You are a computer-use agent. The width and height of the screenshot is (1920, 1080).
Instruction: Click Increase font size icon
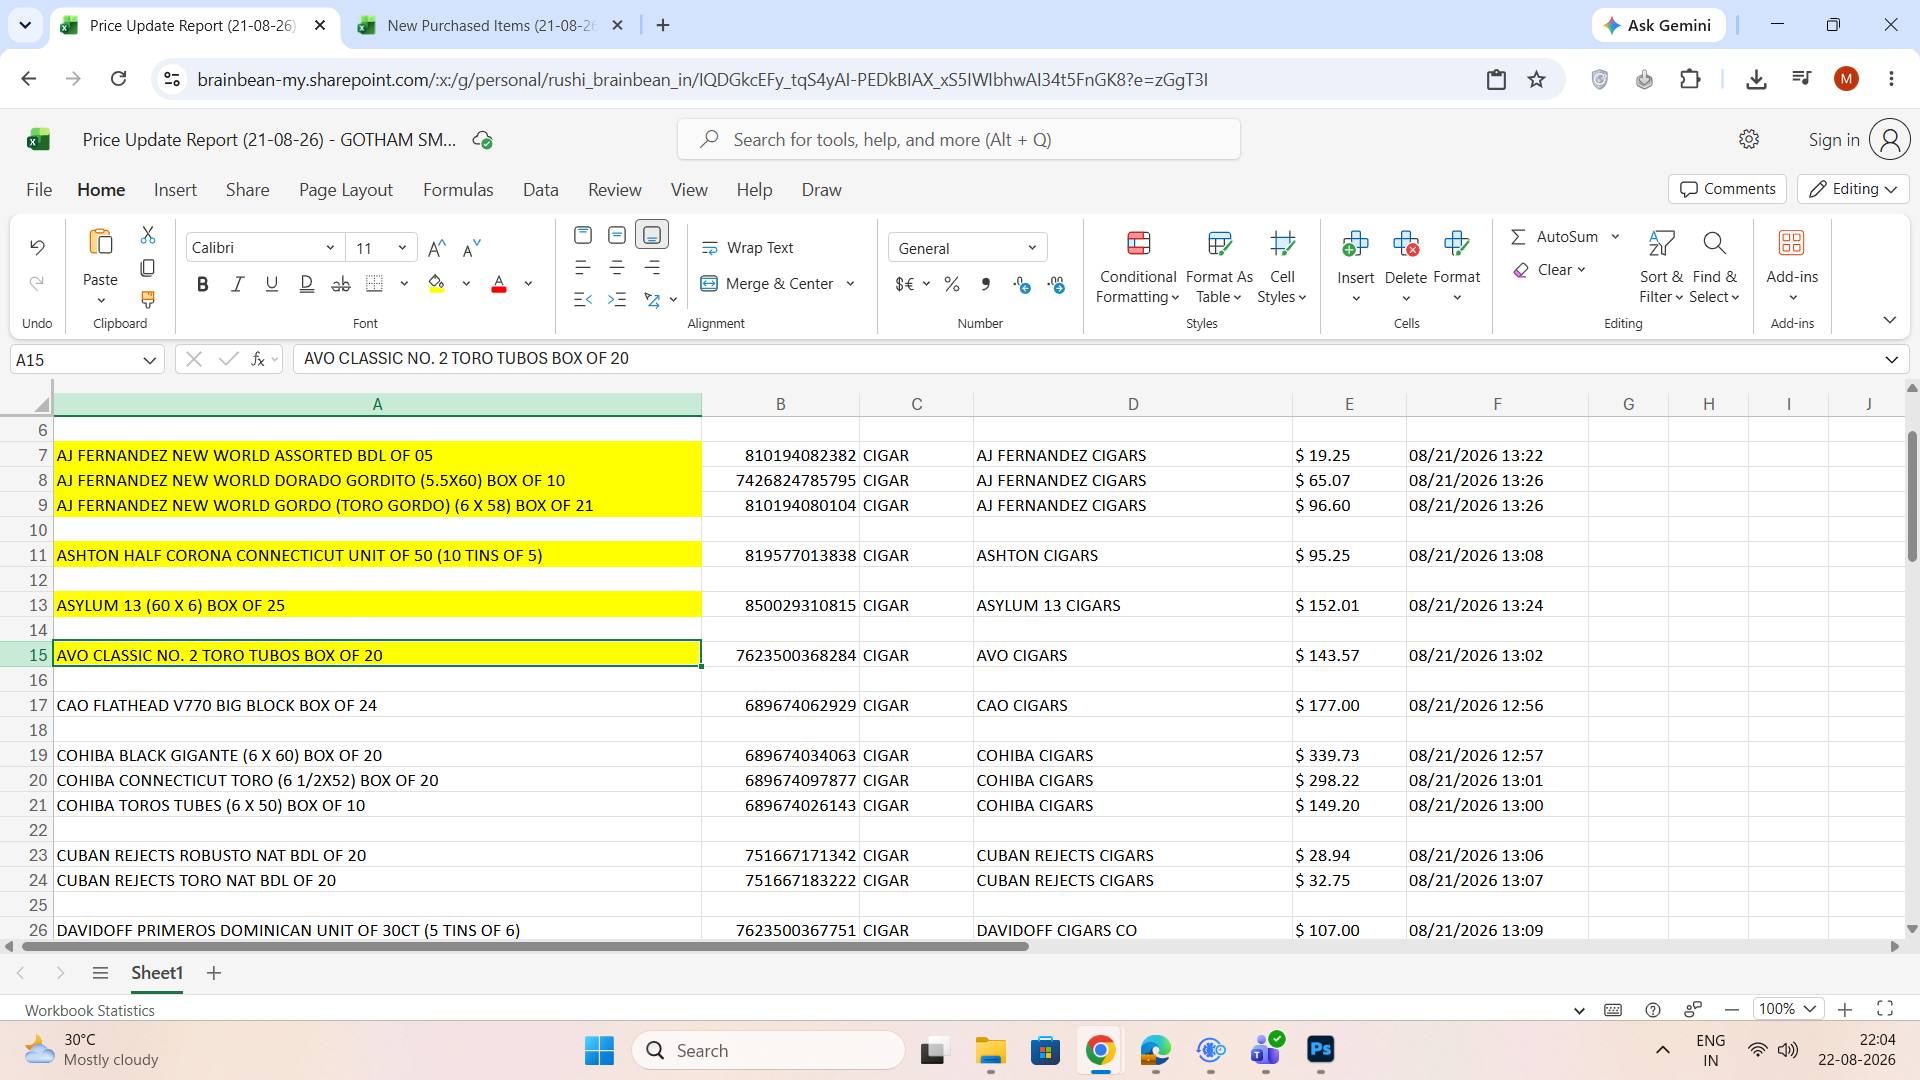(x=436, y=248)
